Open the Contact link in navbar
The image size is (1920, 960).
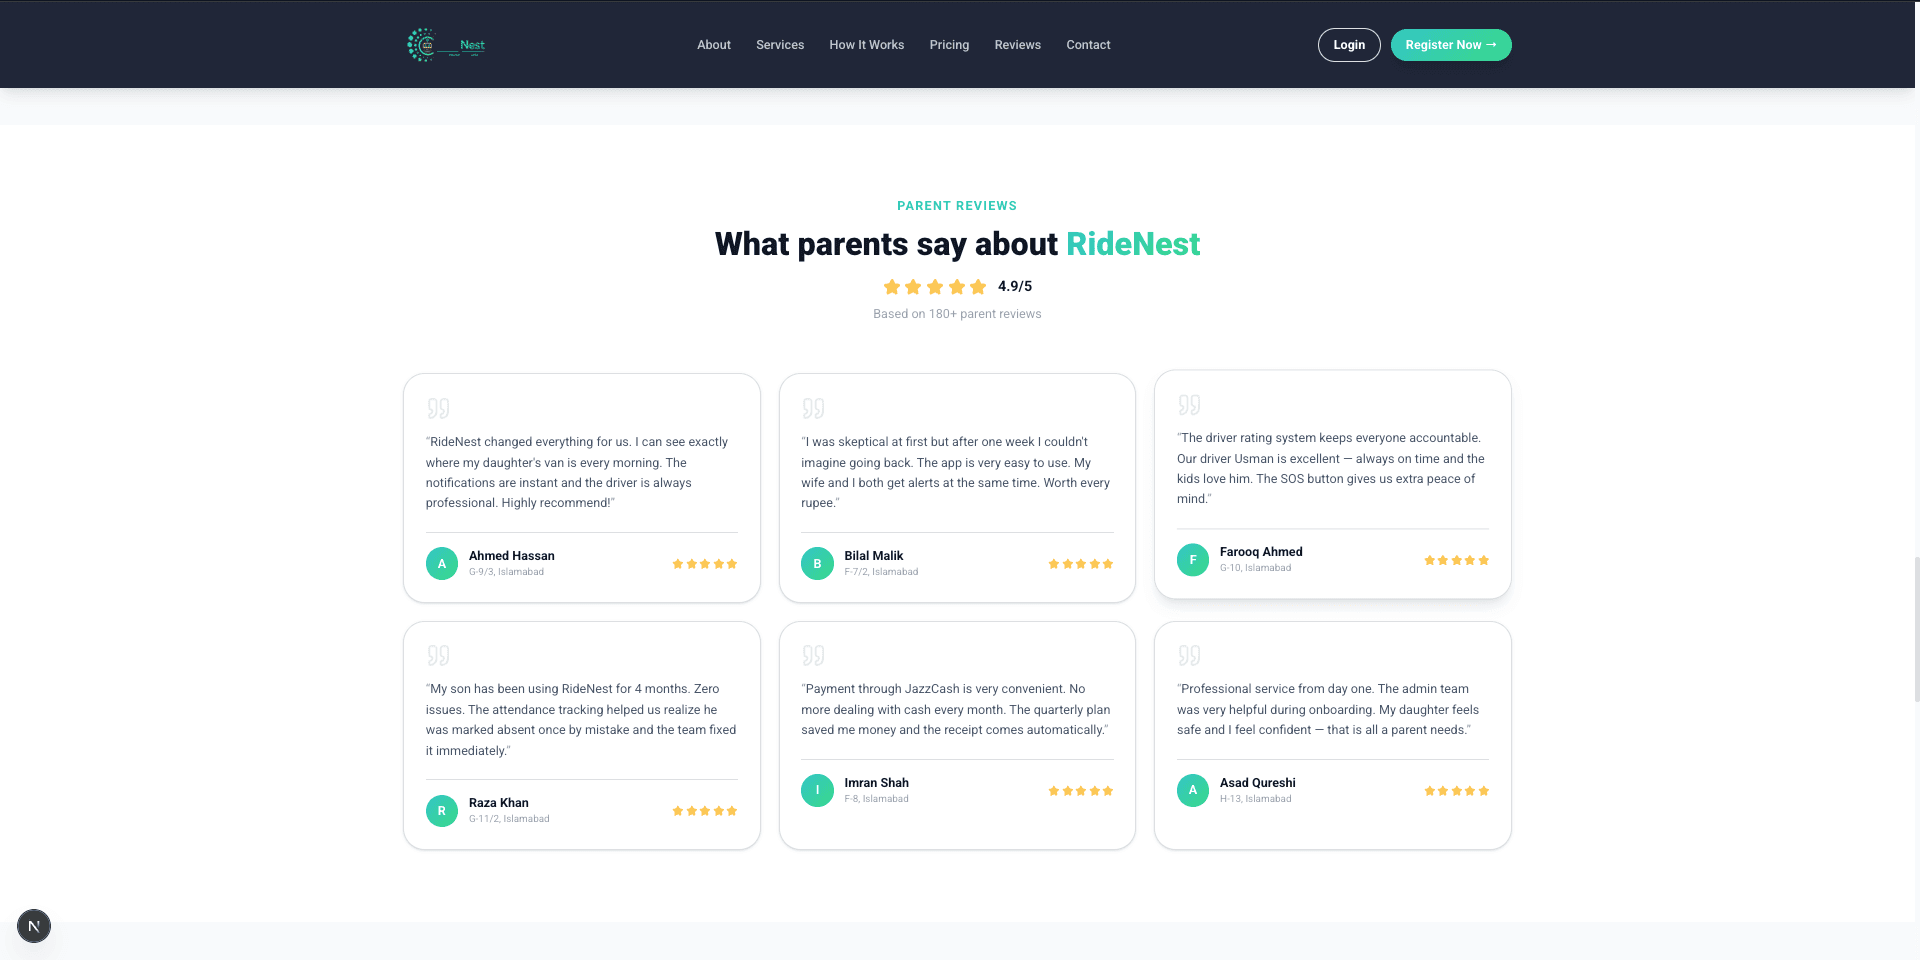click(x=1088, y=45)
